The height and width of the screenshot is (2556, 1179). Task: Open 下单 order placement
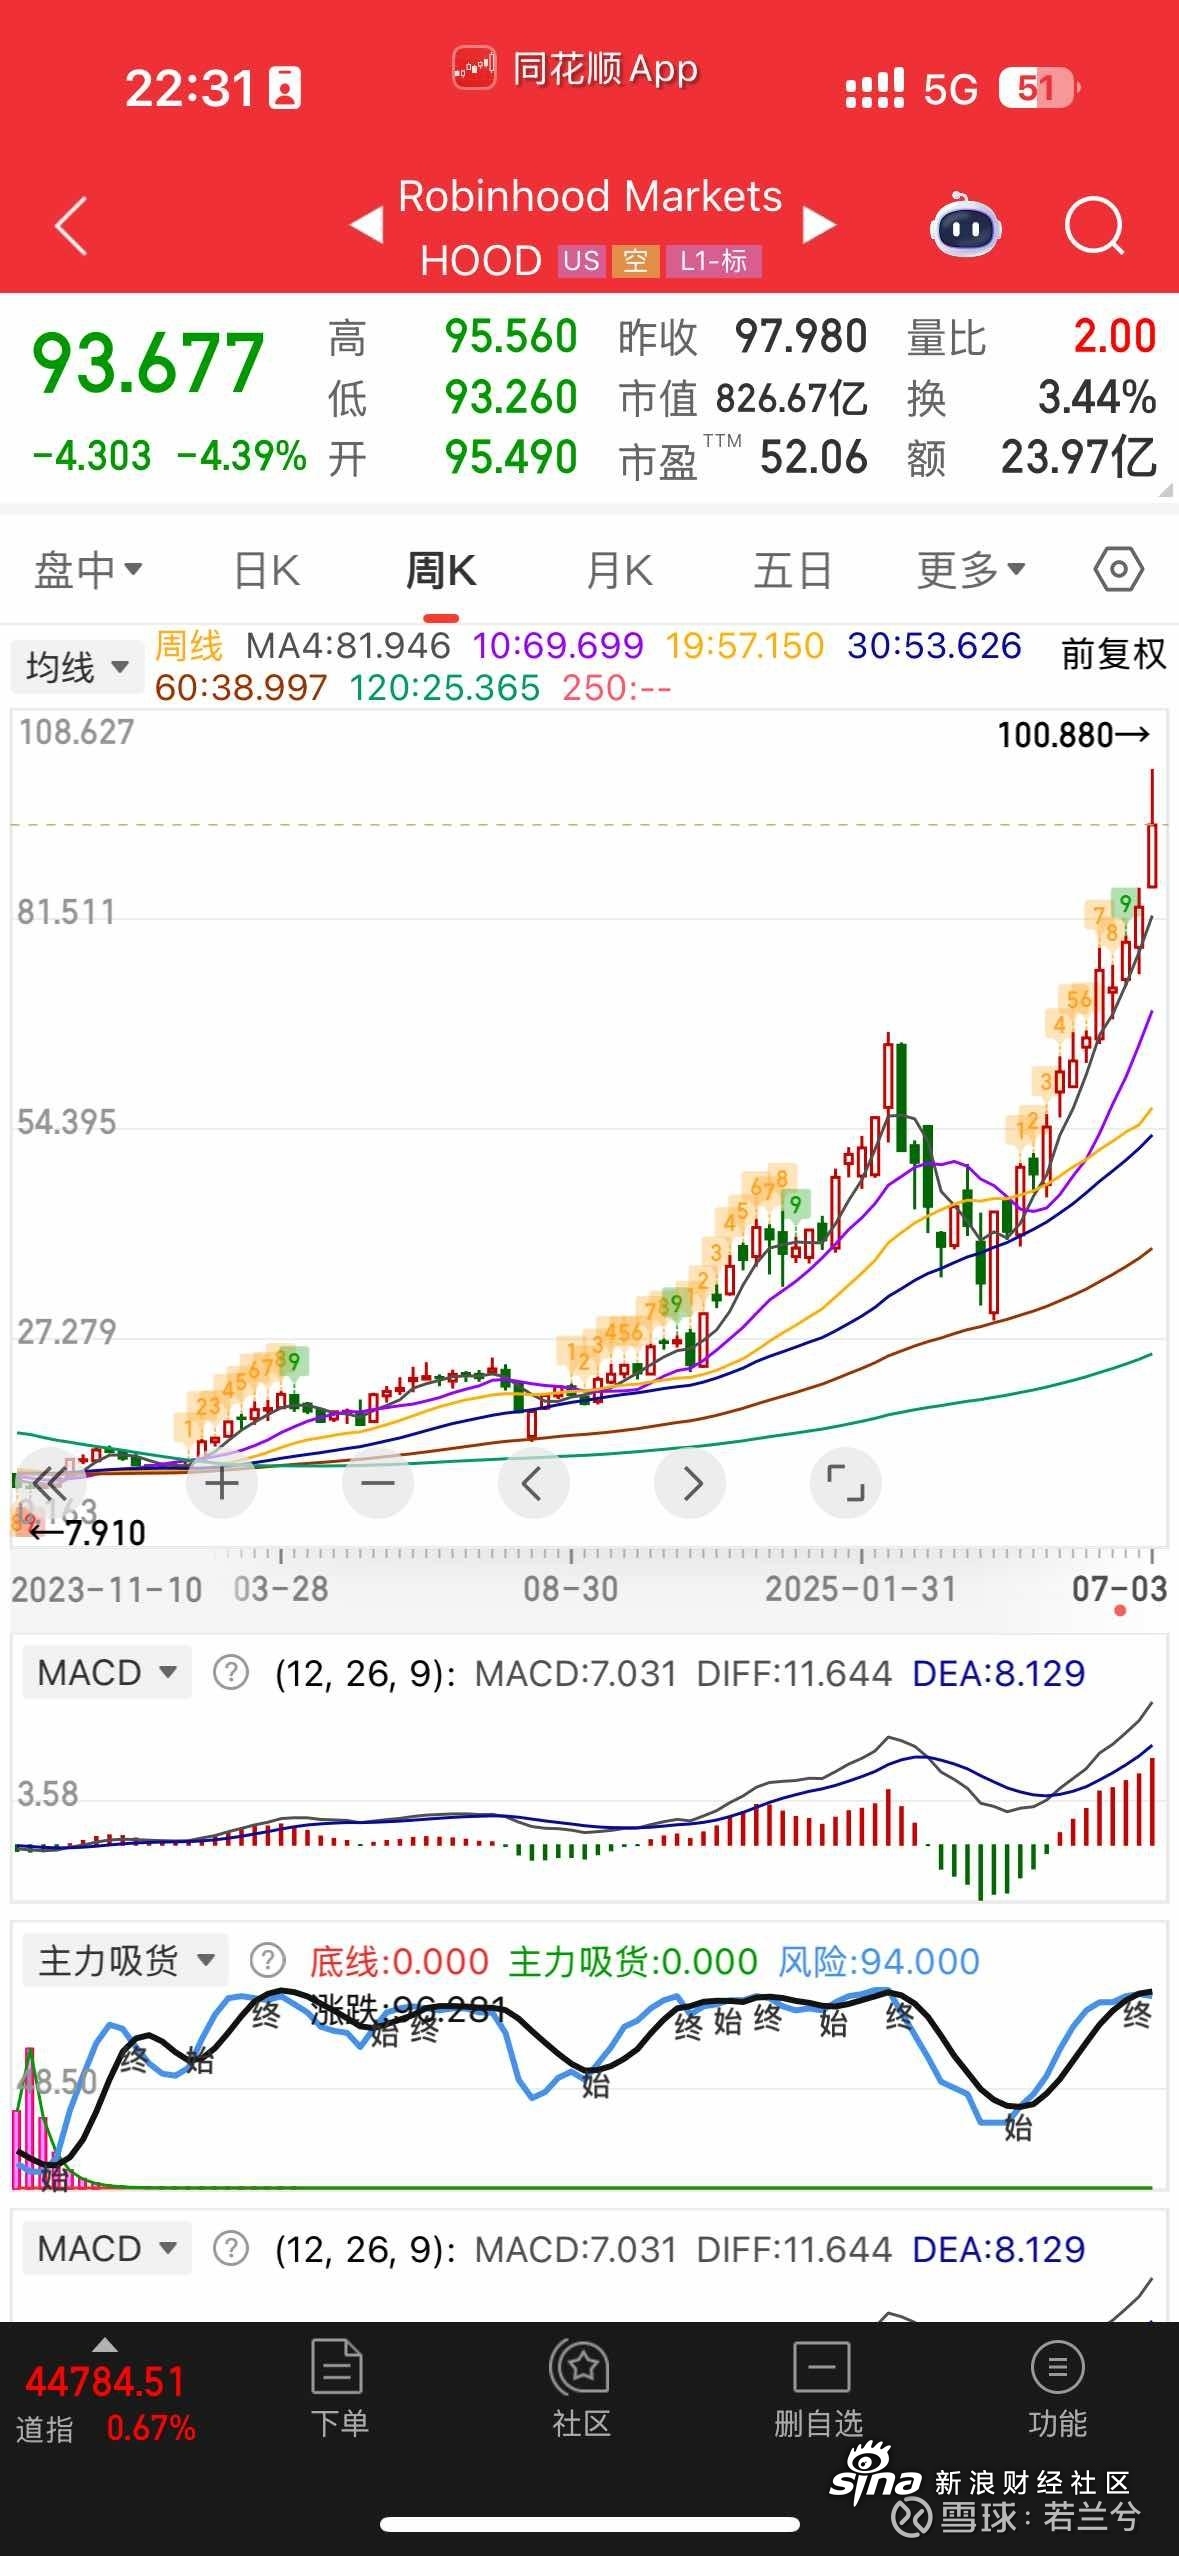(x=339, y=2388)
